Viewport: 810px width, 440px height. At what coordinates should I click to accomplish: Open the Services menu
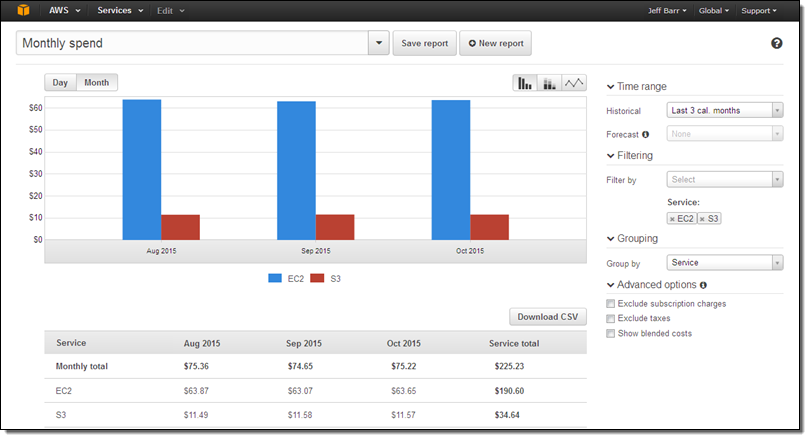(120, 11)
